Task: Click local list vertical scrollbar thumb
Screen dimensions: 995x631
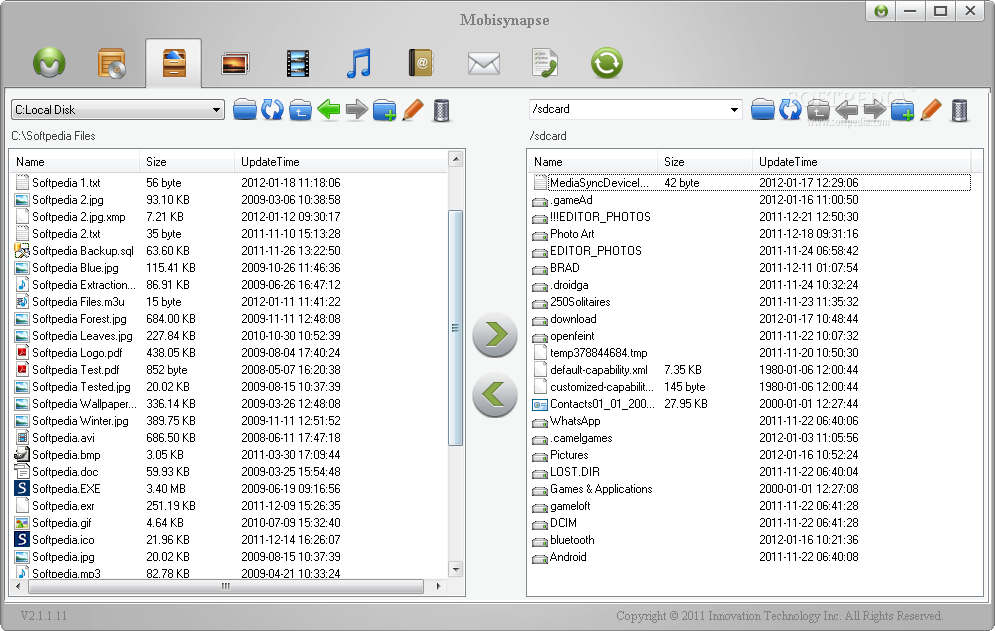Action: click(455, 328)
